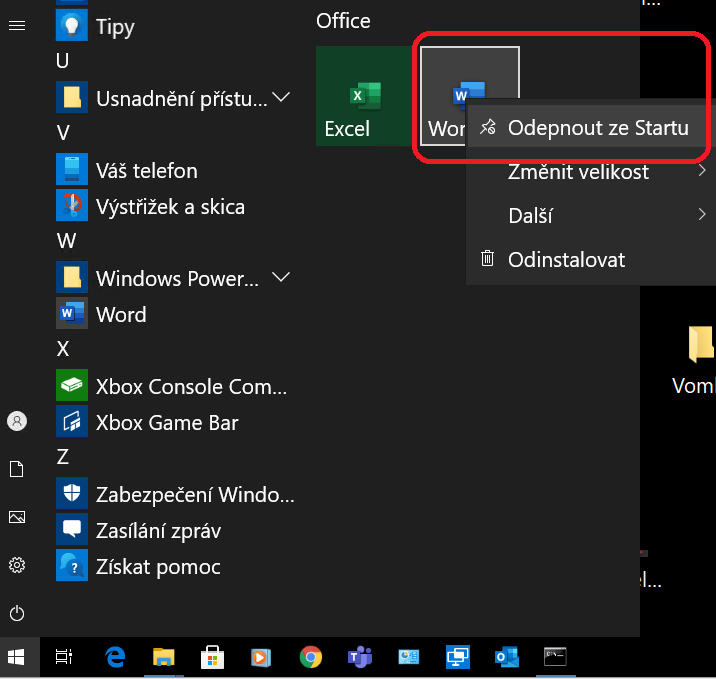Select Změnit velikost menu entry
The height and width of the screenshot is (679, 716).
[589, 171]
